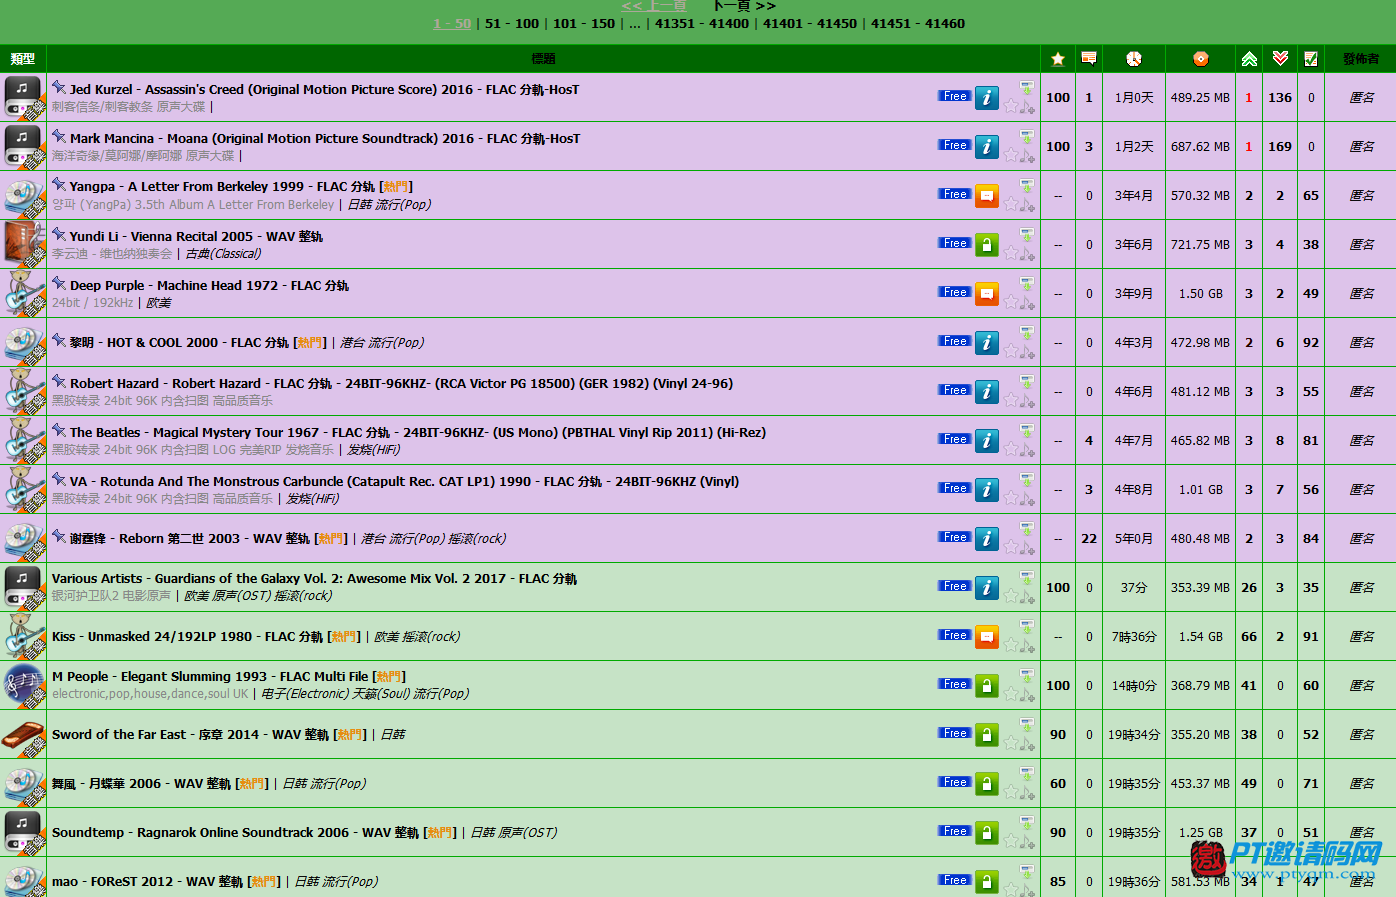Jump to last page 41451 - 41460
The image size is (1396, 897).
coord(918,23)
